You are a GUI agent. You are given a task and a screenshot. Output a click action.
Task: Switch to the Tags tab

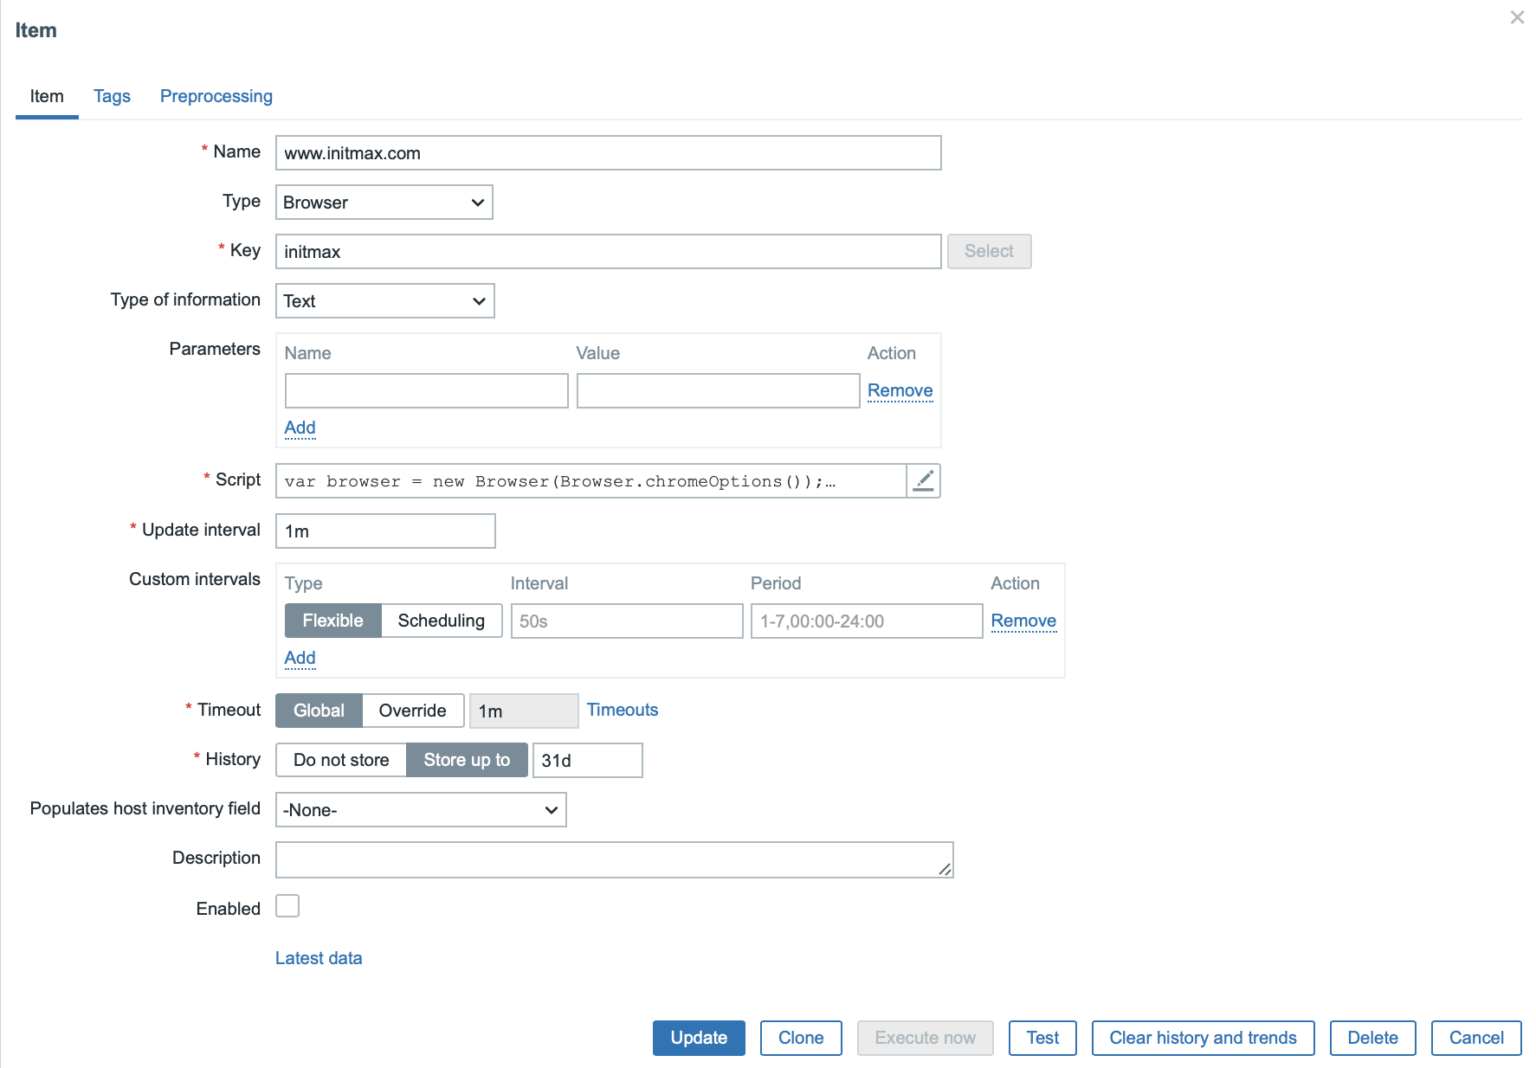click(112, 96)
